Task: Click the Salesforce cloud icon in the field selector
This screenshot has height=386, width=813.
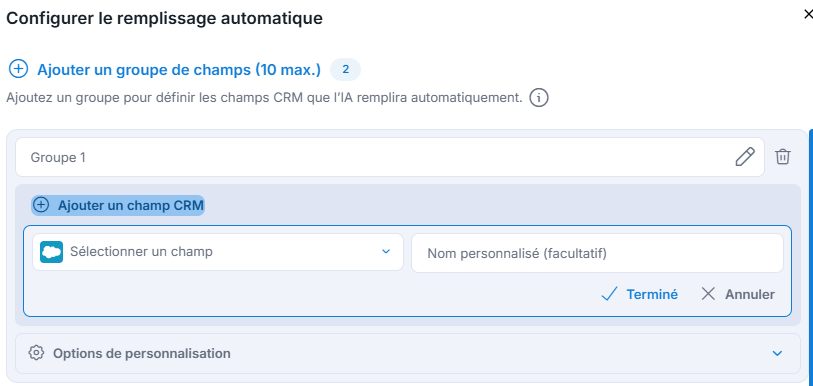Action: click(x=51, y=252)
